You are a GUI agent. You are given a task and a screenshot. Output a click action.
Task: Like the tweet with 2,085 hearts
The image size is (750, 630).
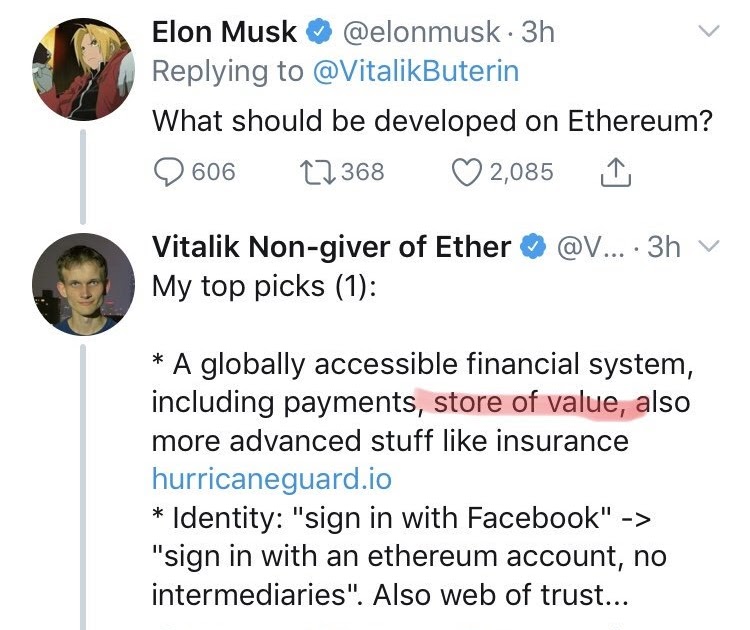coord(467,172)
